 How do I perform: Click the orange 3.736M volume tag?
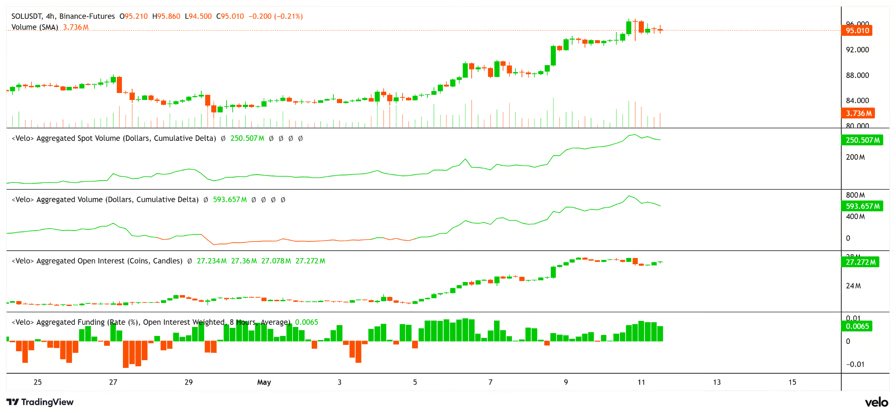click(858, 115)
